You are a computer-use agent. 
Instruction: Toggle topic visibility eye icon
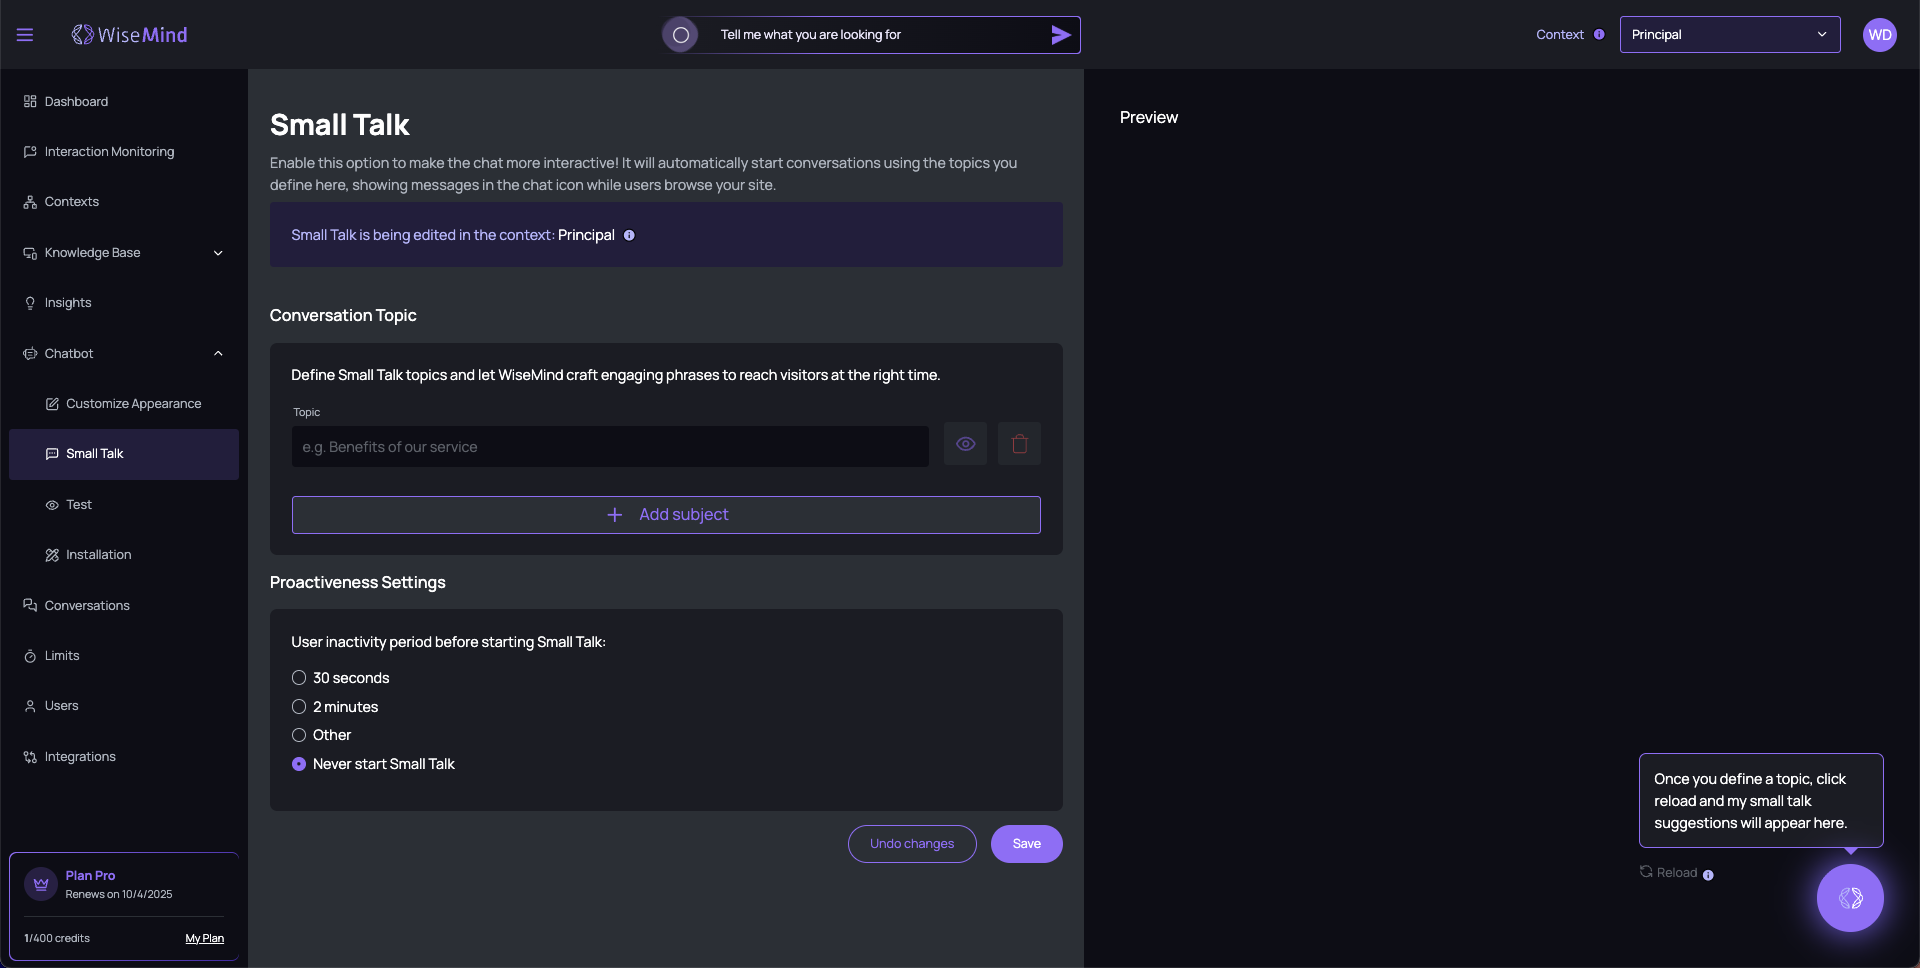(965, 444)
